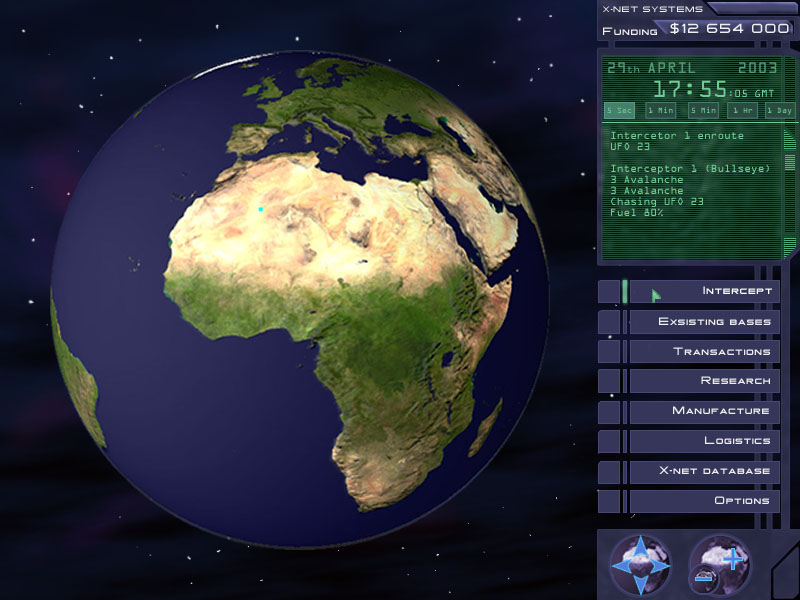The image size is (800, 600).
Task: Click the X-NET SYSTEMS title
Action: coord(653,9)
